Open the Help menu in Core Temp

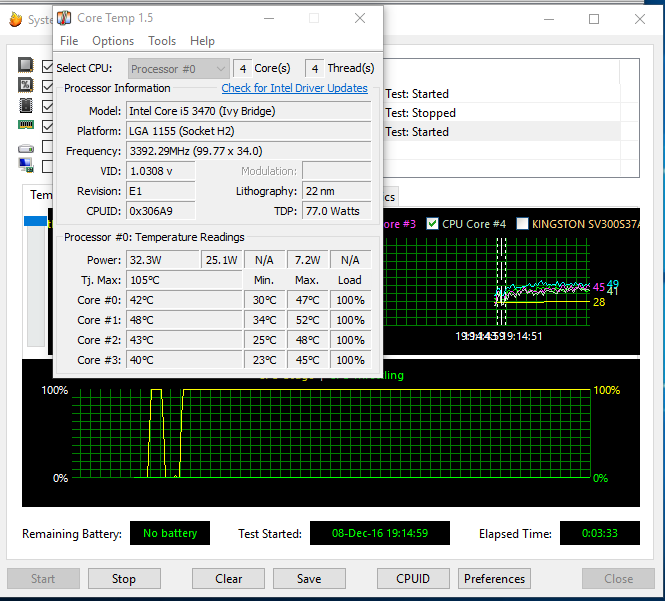(x=202, y=41)
